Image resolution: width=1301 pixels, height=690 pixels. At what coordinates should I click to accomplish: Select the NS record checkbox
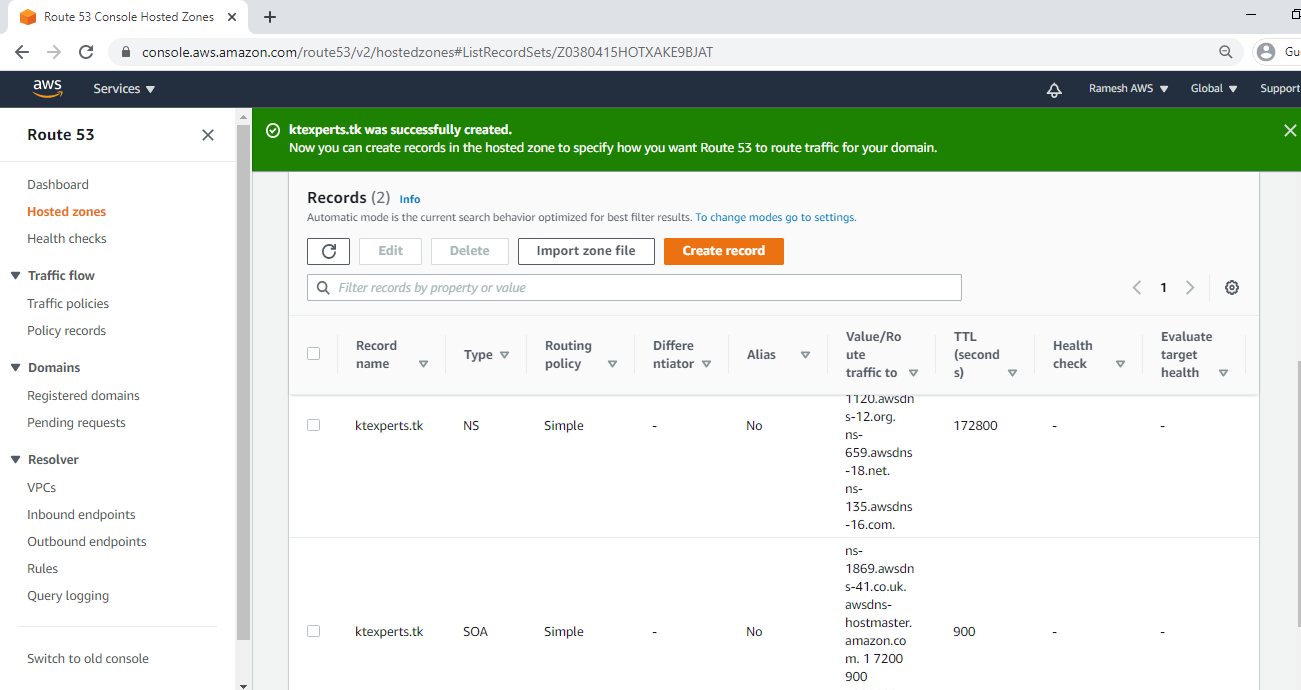pyautogui.click(x=314, y=425)
